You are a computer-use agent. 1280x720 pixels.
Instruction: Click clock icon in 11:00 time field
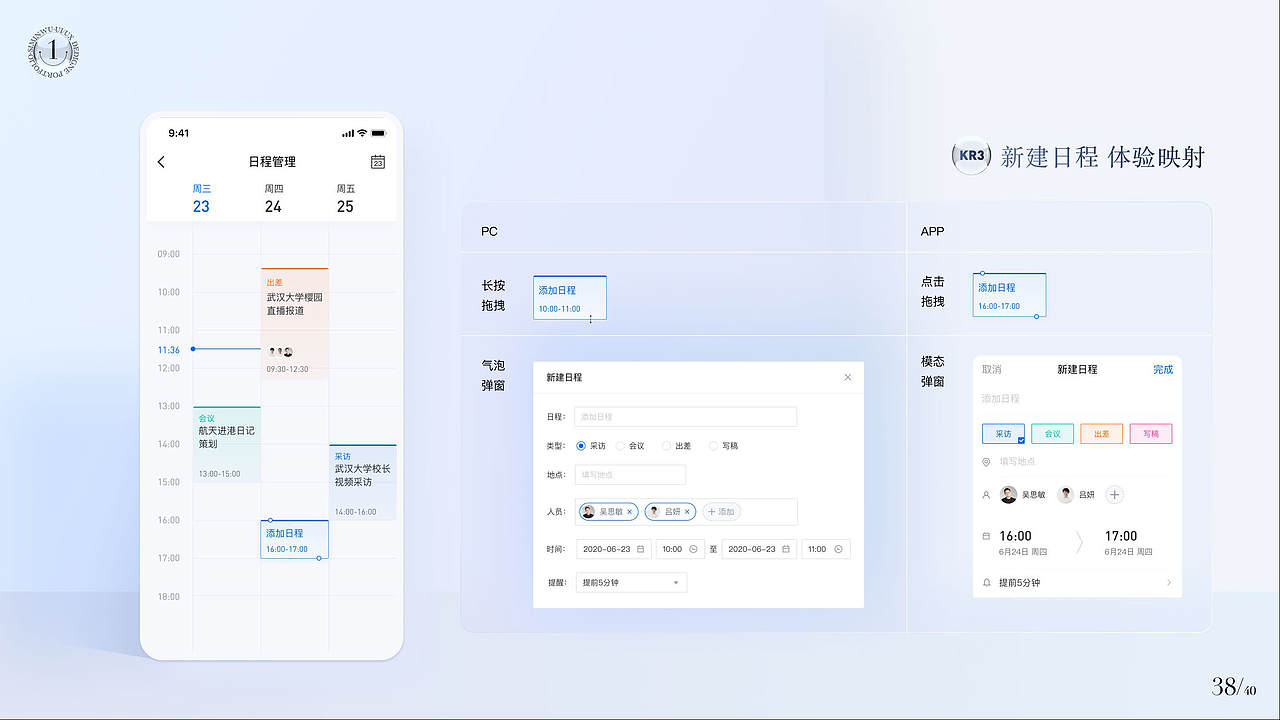coord(838,549)
